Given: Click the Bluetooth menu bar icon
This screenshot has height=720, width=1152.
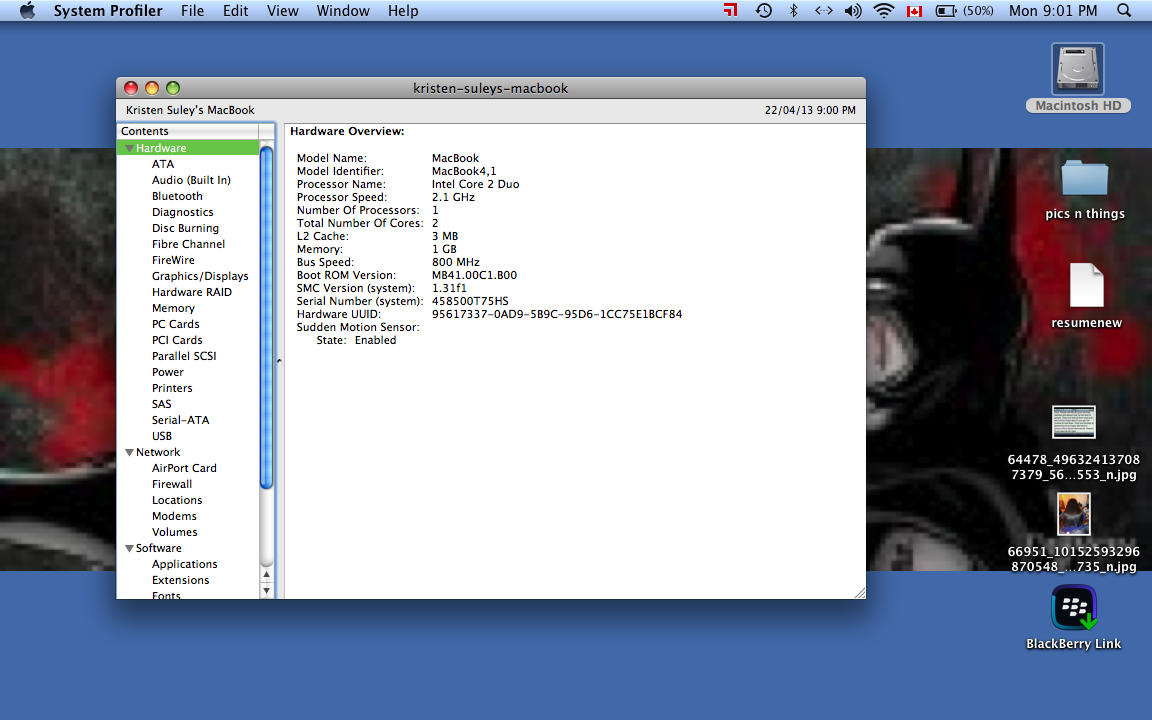Looking at the screenshot, I should click(793, 10).
